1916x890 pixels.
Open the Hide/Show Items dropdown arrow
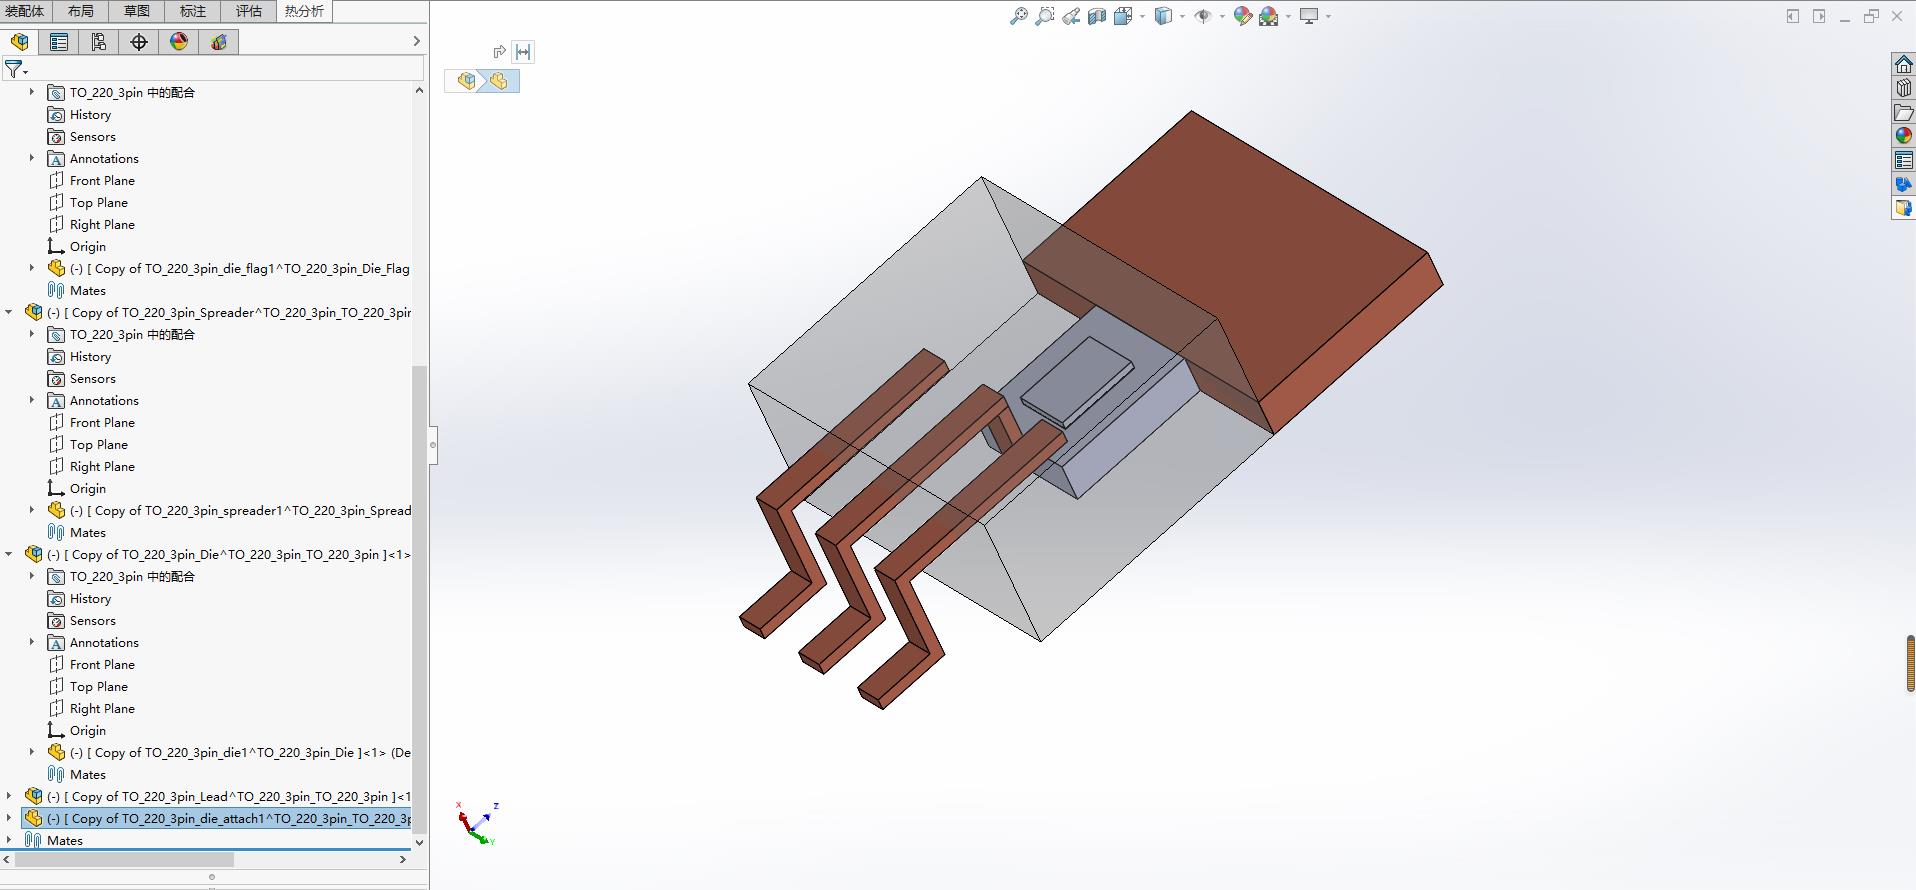1222,16
